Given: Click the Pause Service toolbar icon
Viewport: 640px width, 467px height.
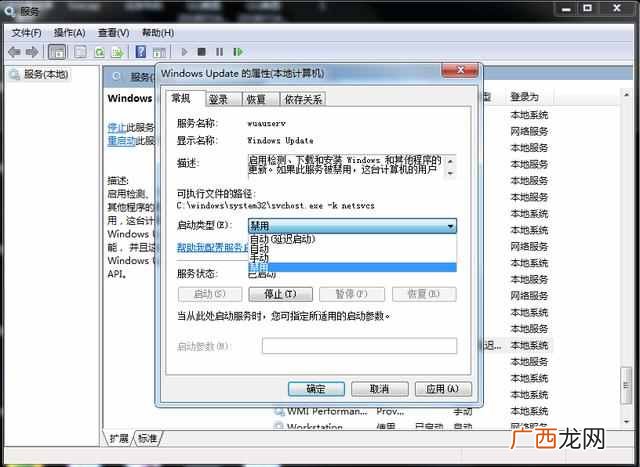Looking at the screenshot, I should 220,52.
